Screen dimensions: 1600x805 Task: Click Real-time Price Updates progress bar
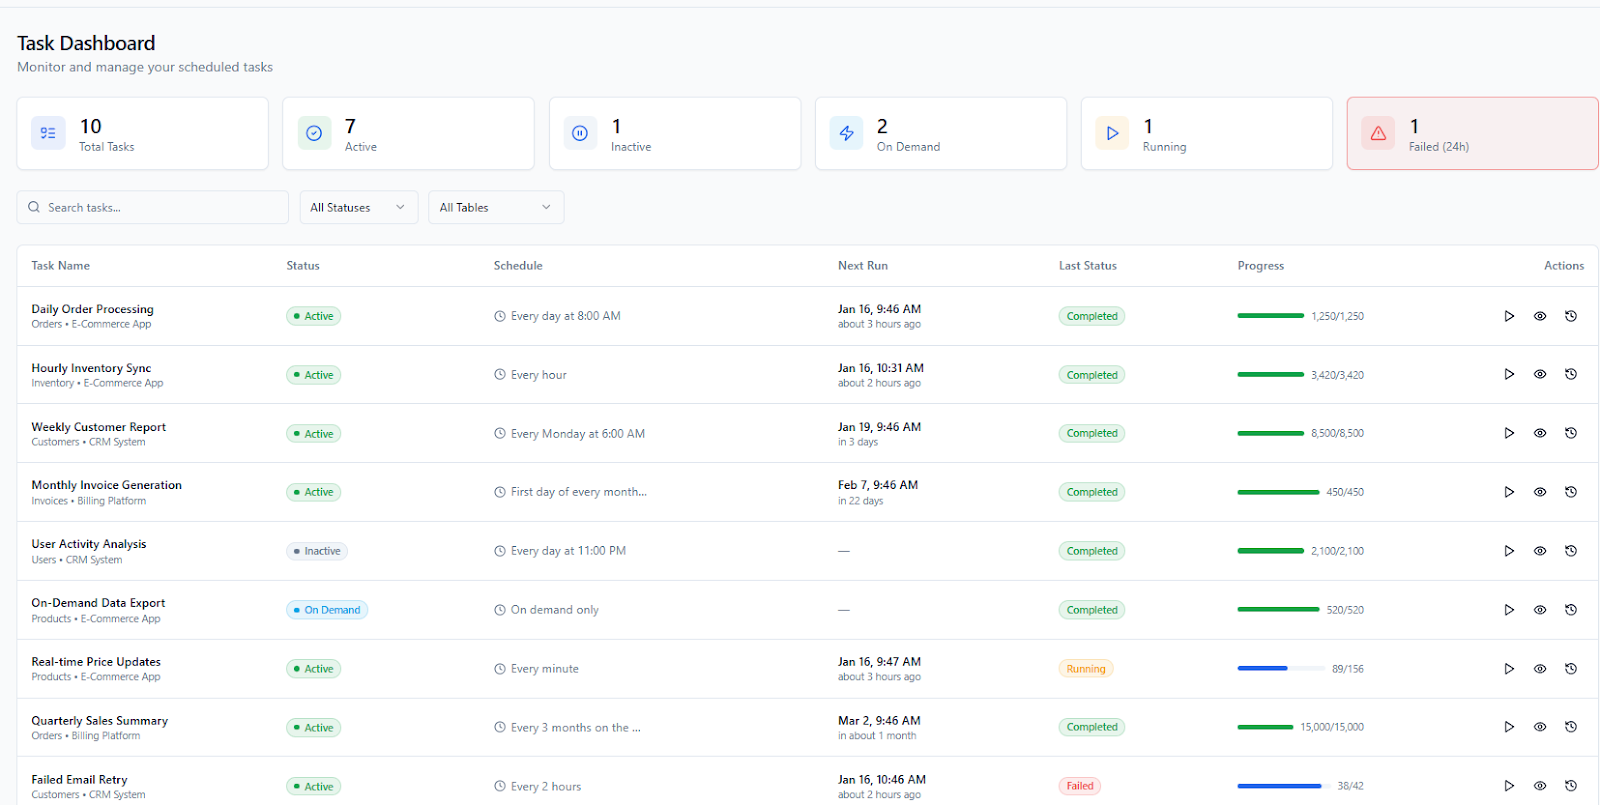[x=1278, y=668]
